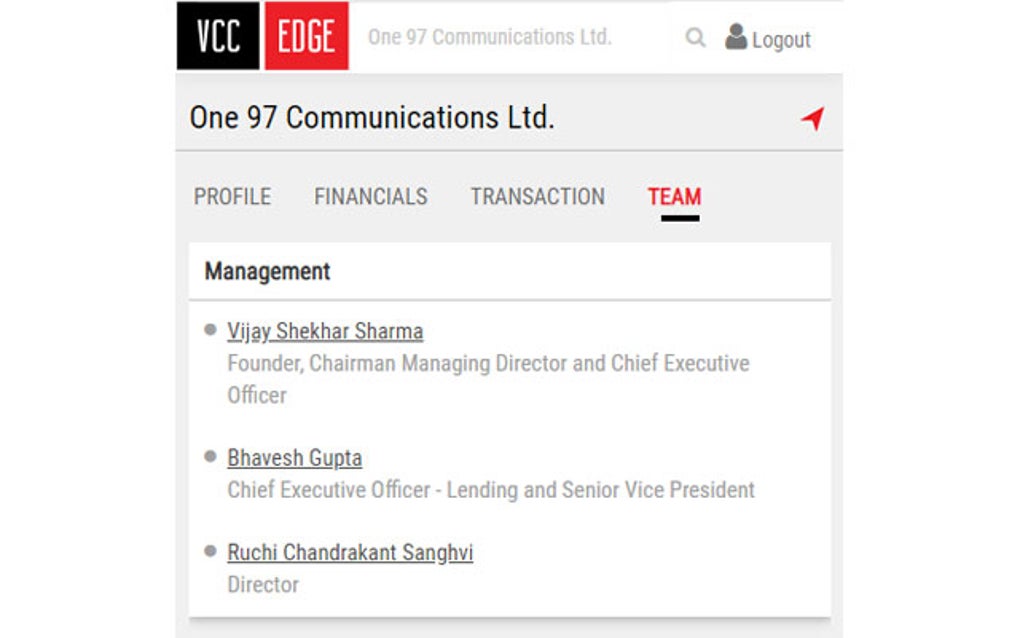This screenshot has width=1020, height=638.
Task: Open the Bhavesh Gupta link
Action: point(294,458)
